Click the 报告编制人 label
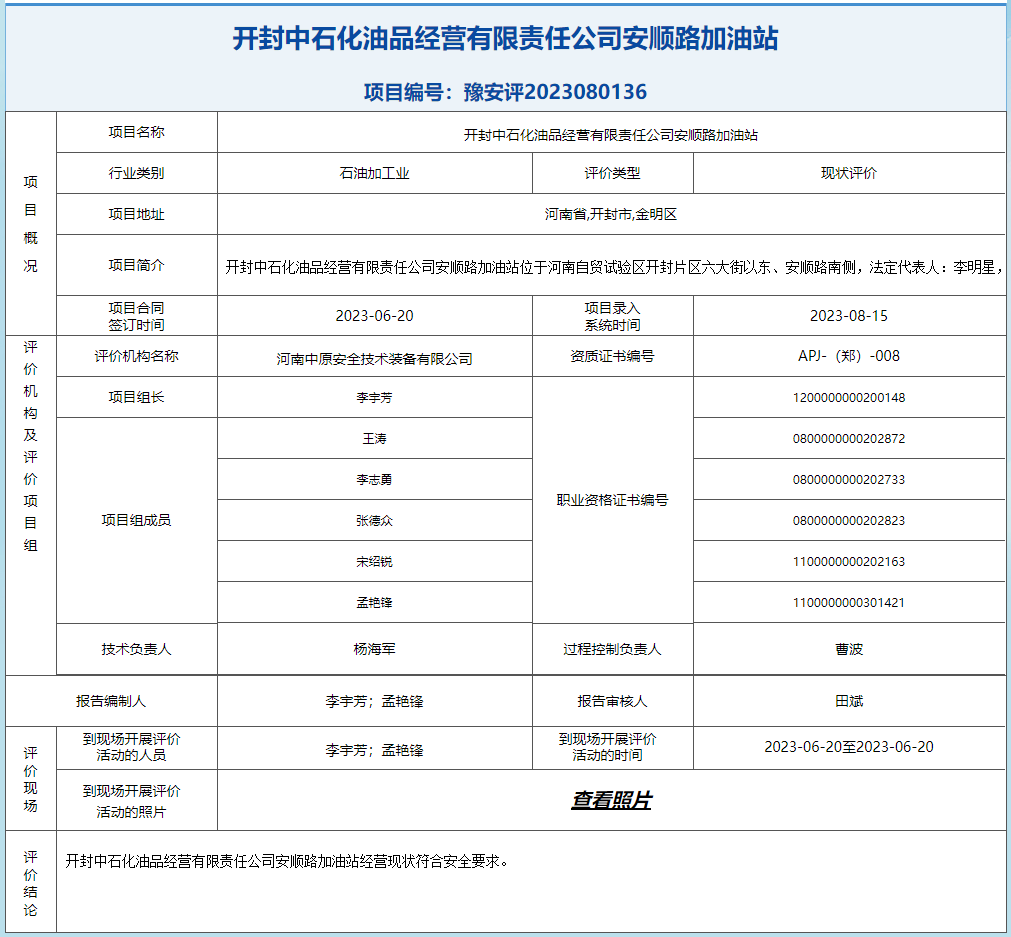 click(x=111, y=701)
